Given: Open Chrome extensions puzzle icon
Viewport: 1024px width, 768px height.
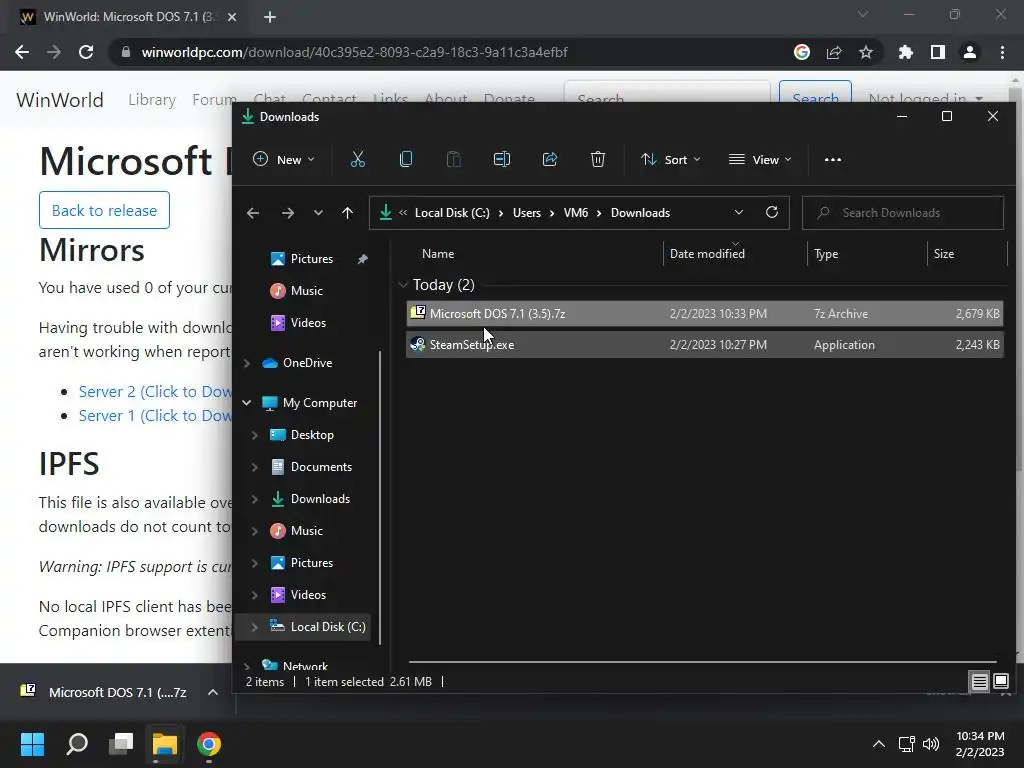Looking at the screenshot, I should (x=906, y=52).
